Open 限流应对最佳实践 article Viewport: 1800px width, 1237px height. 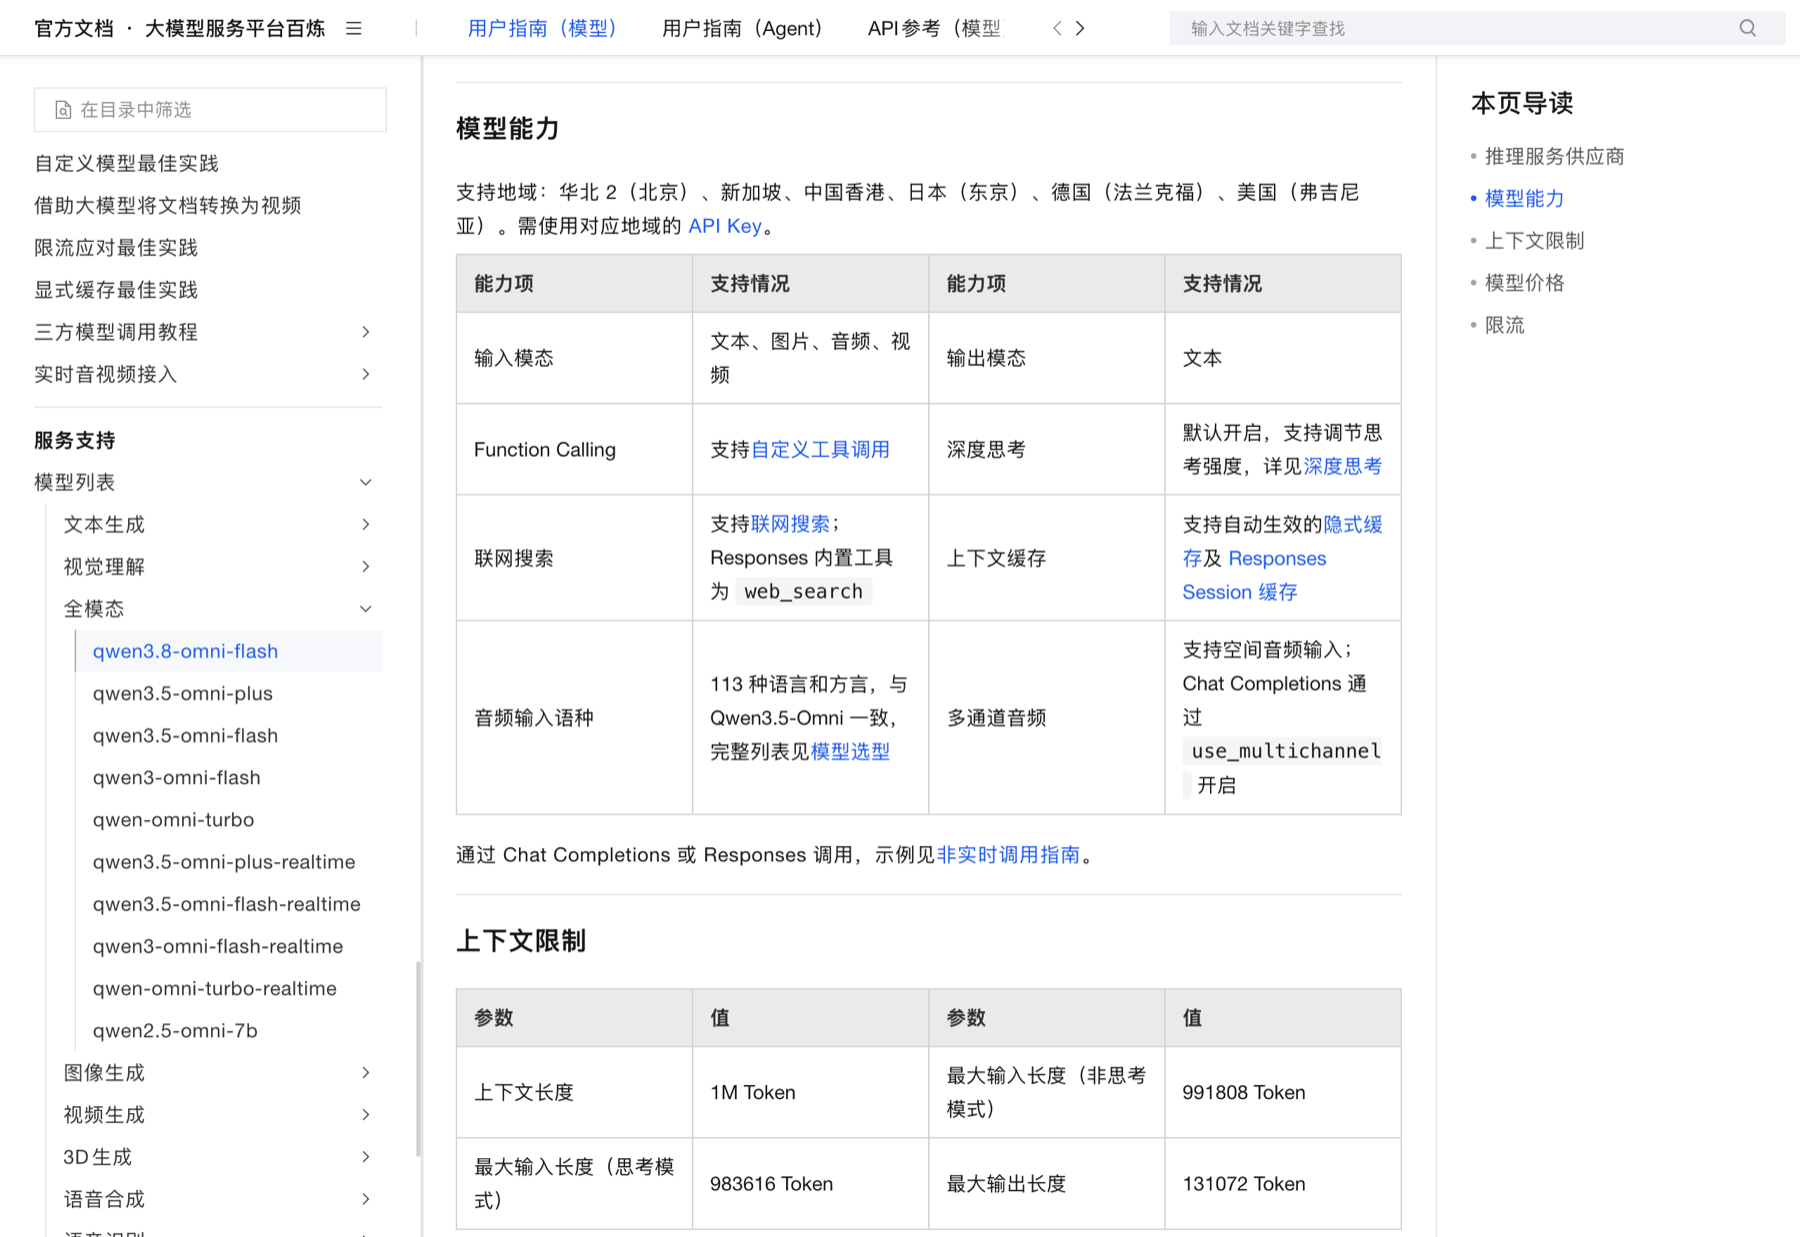(116, 248)
